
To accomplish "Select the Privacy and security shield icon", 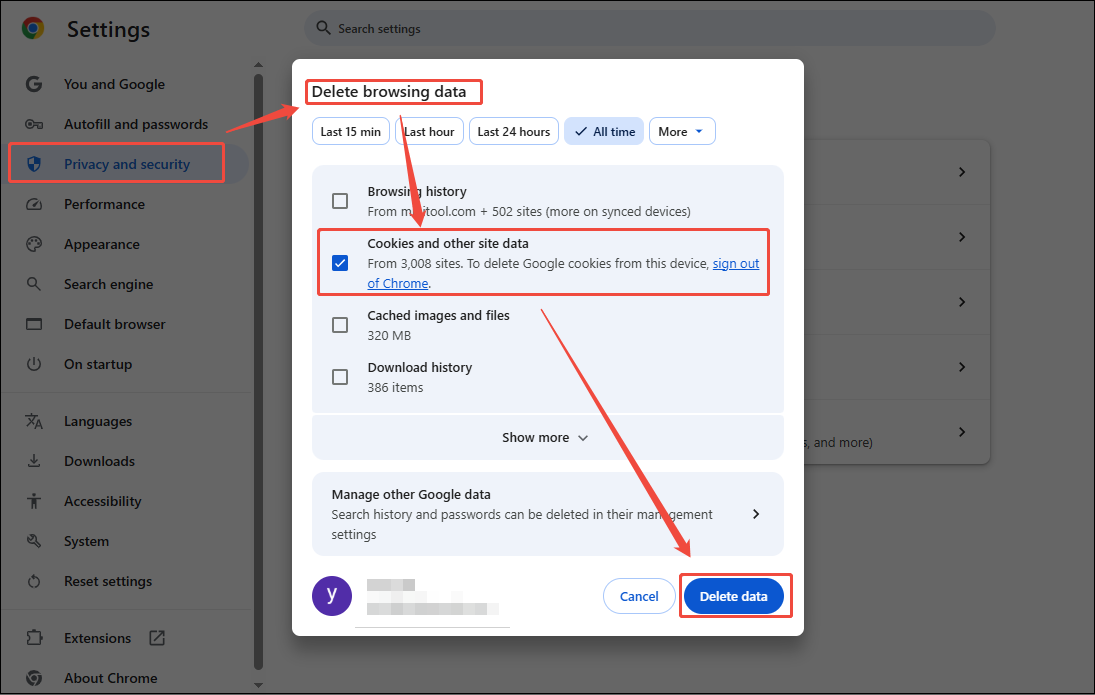I will click(34, 163).
